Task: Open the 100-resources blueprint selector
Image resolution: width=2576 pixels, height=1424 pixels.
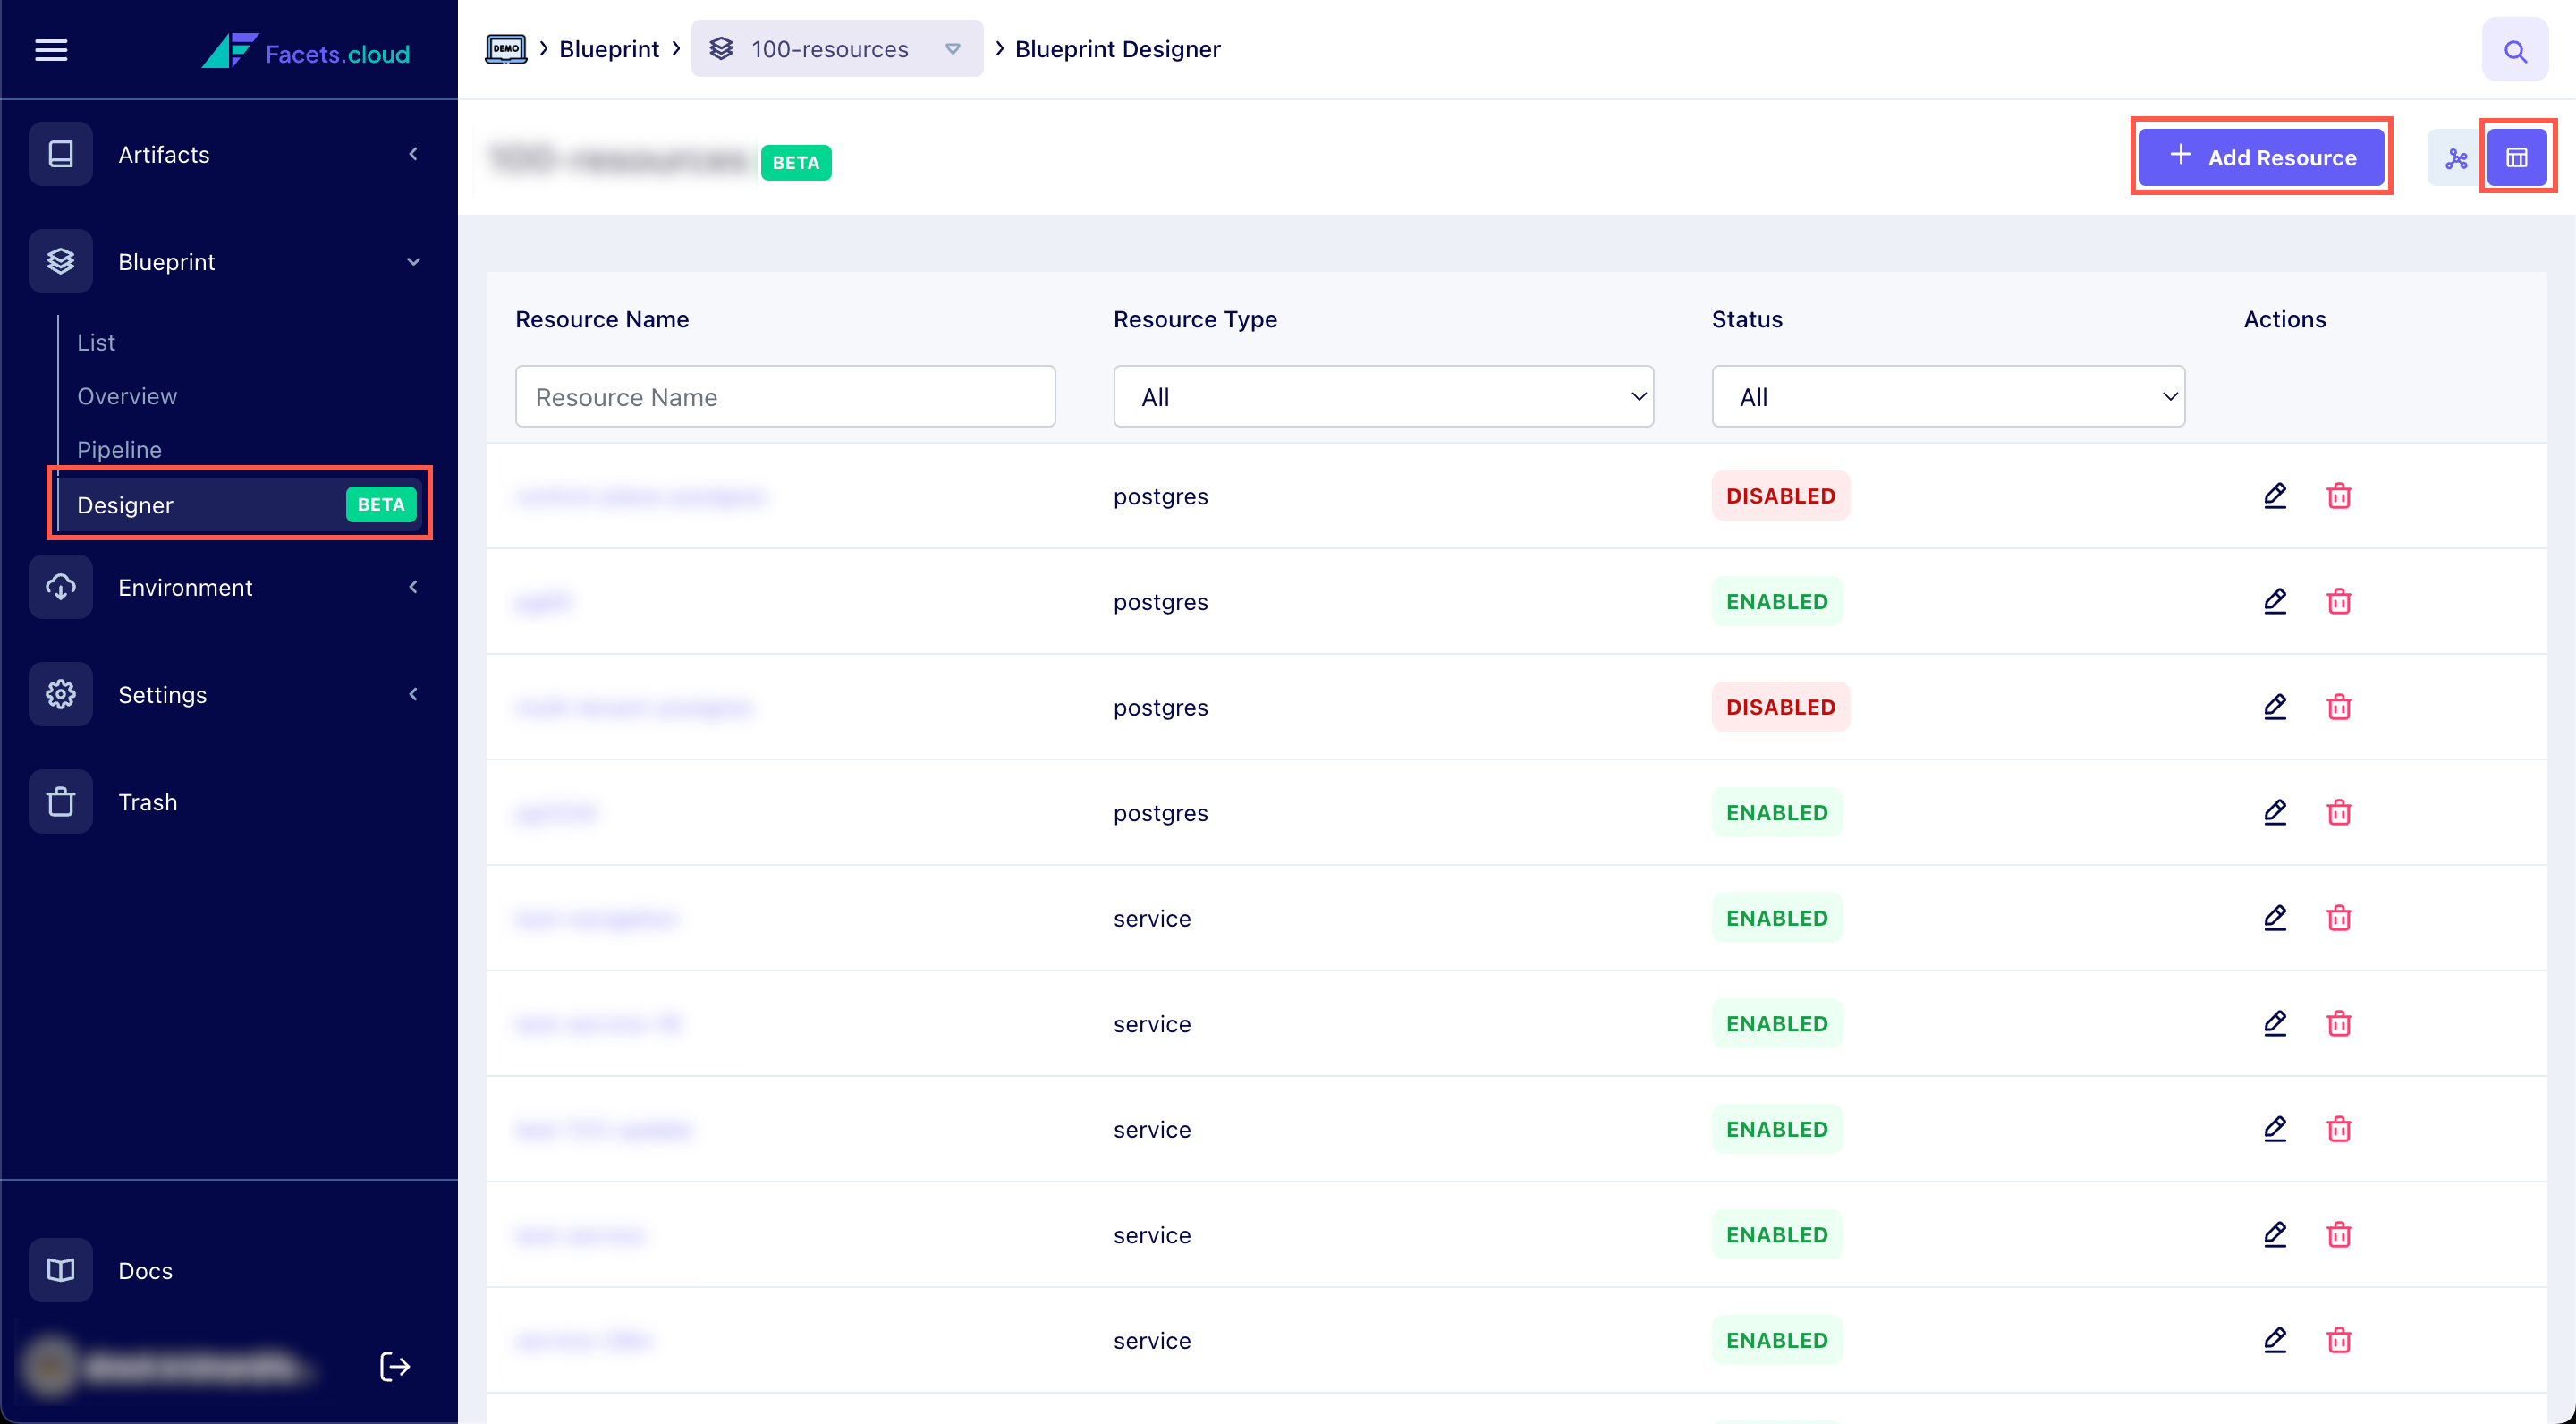Action: [x=836, y=49]
